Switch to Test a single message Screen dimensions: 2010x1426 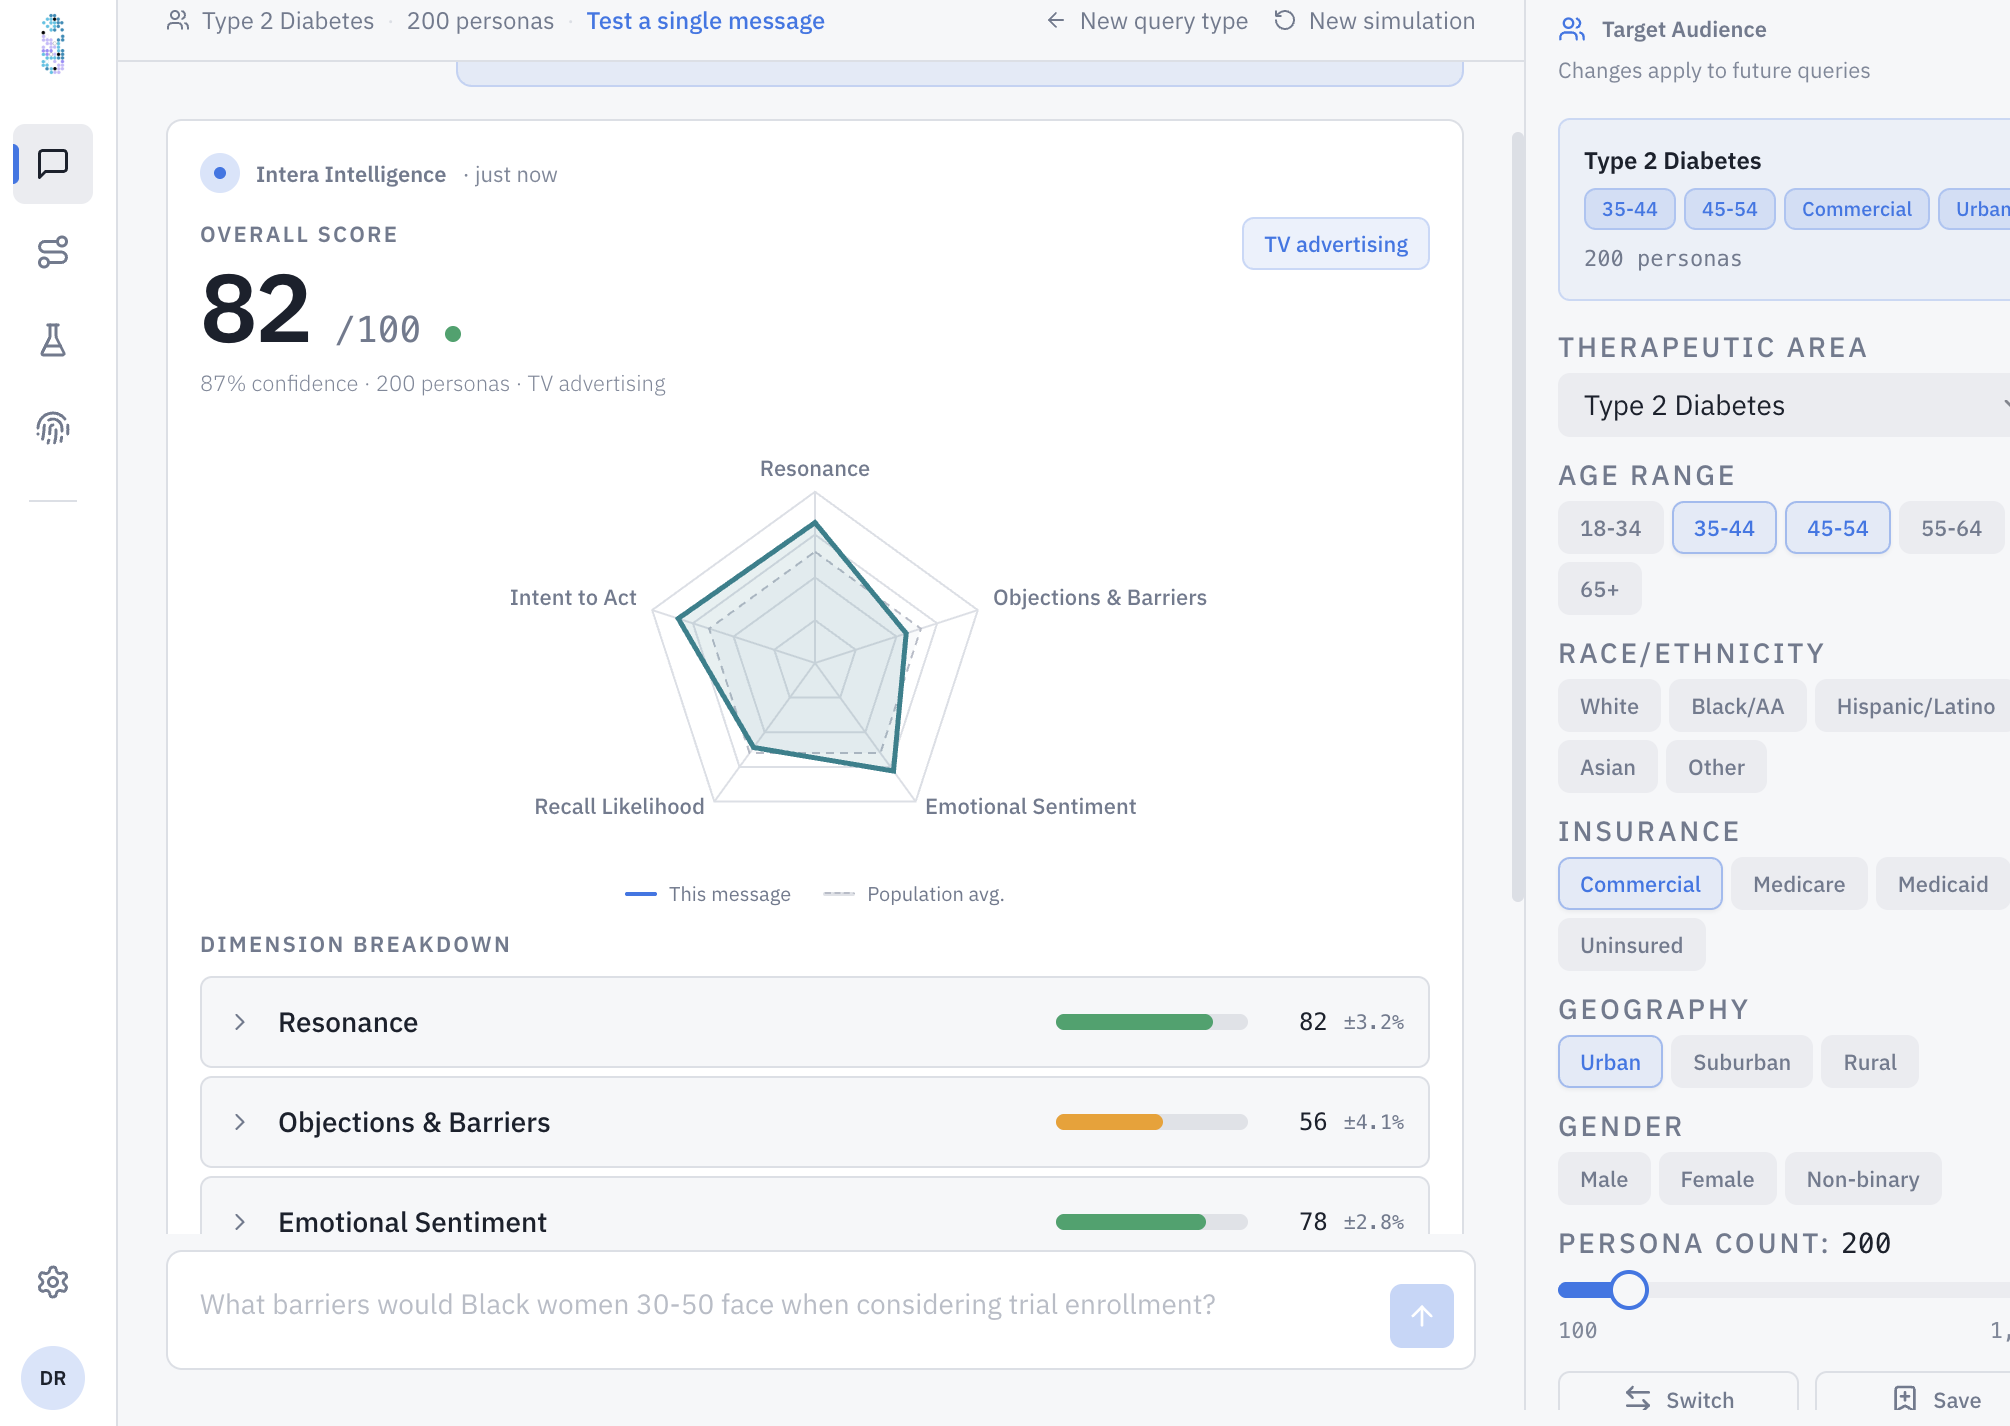[705, 20]
